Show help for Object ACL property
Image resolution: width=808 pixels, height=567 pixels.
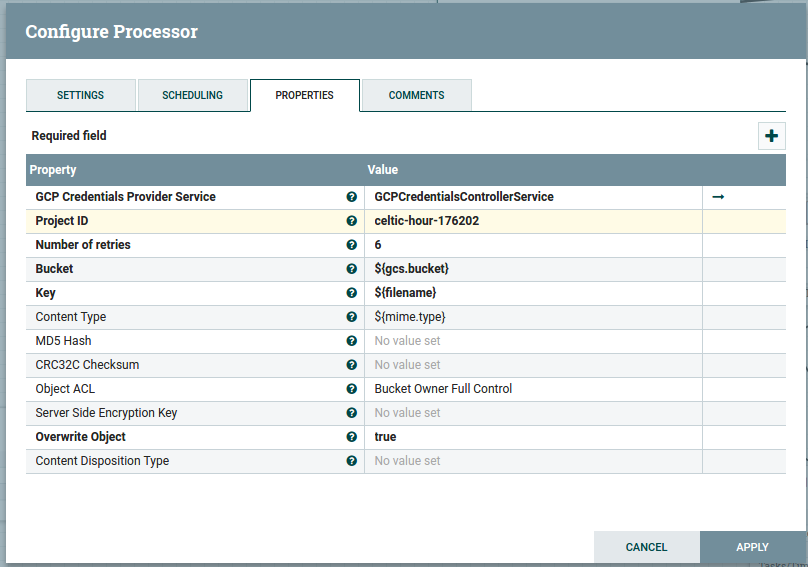351,389
